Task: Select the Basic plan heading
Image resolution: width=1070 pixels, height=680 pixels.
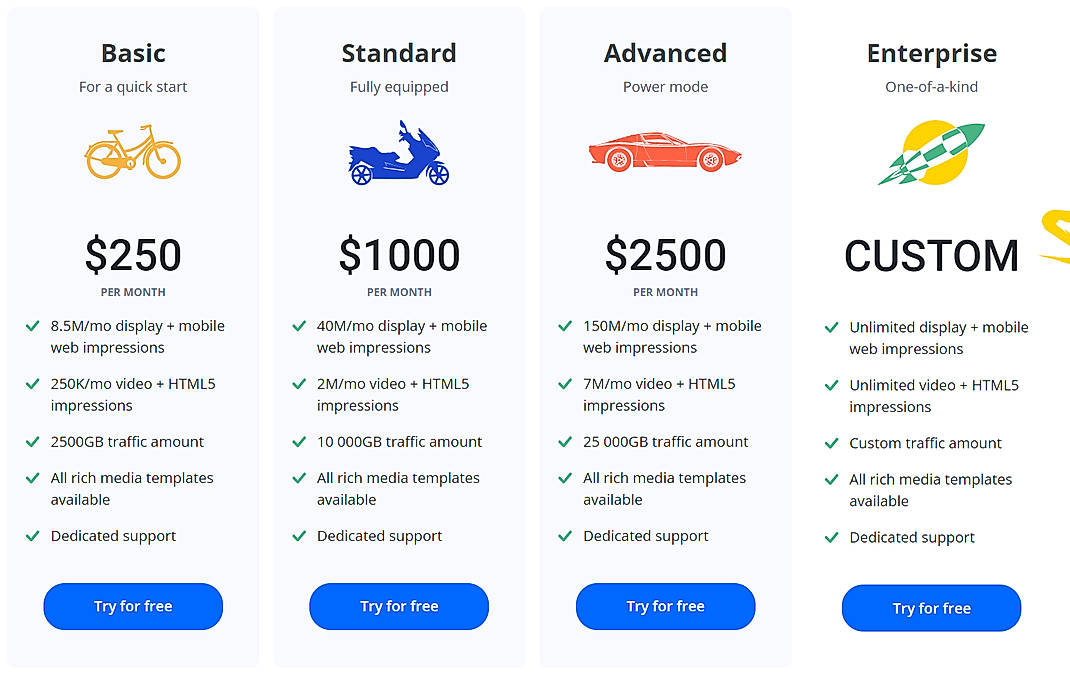Action: 133,53
